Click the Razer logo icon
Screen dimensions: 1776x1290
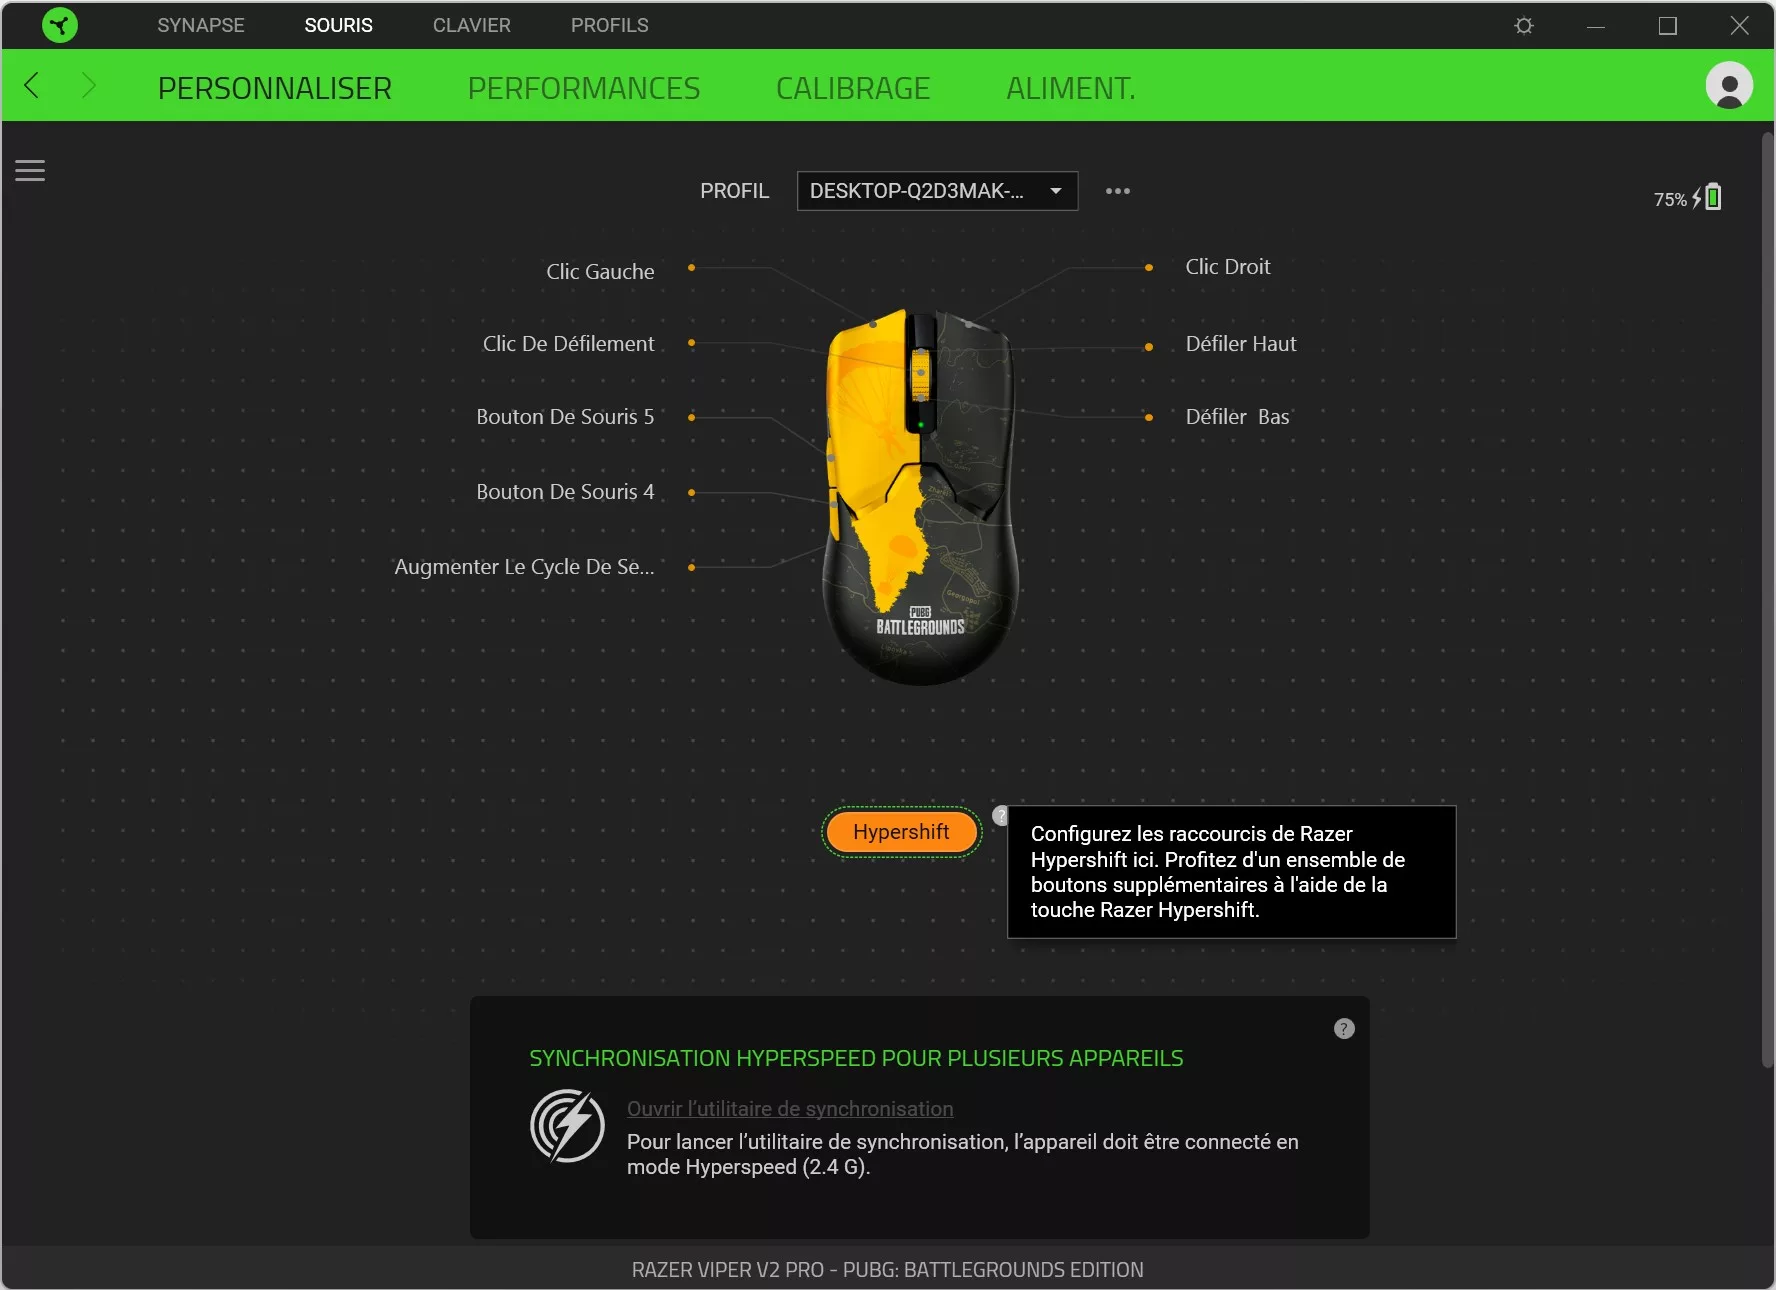click(59, 25)
